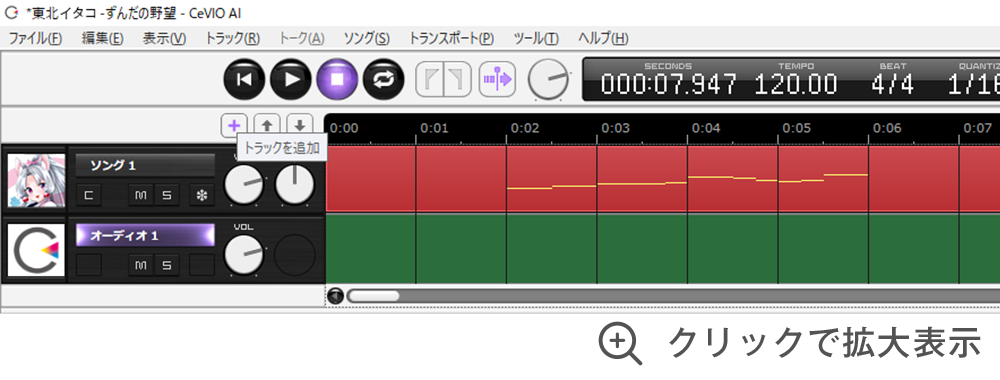Stop playback with the purple stop button
The width and height of the screenshot is (1000, 380).
click(337, 79)
